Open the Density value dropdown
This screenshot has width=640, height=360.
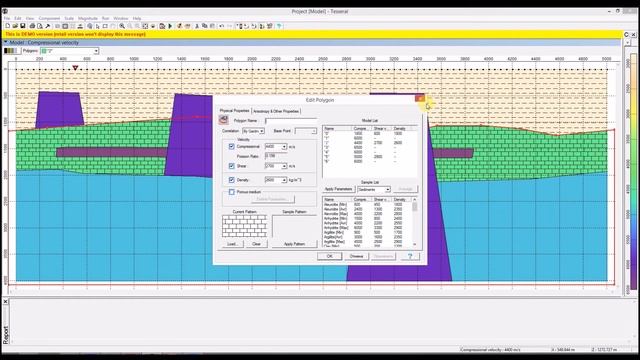[284, 180]
